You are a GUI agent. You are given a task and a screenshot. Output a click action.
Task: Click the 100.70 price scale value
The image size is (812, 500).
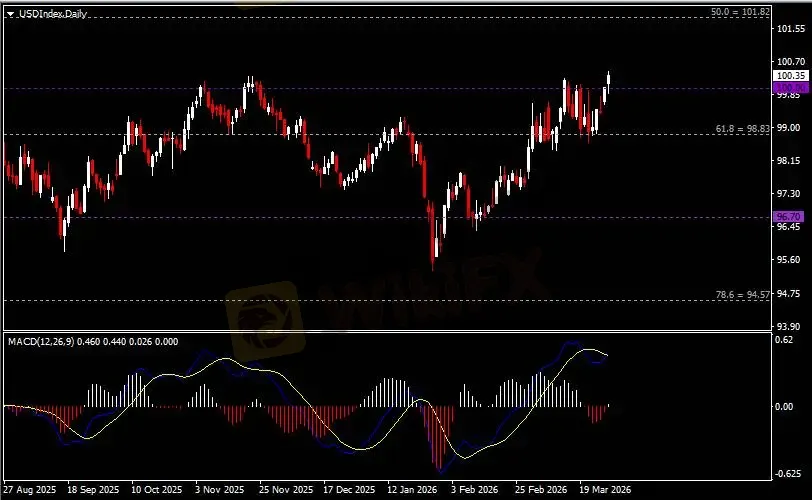tap(791, 62)
